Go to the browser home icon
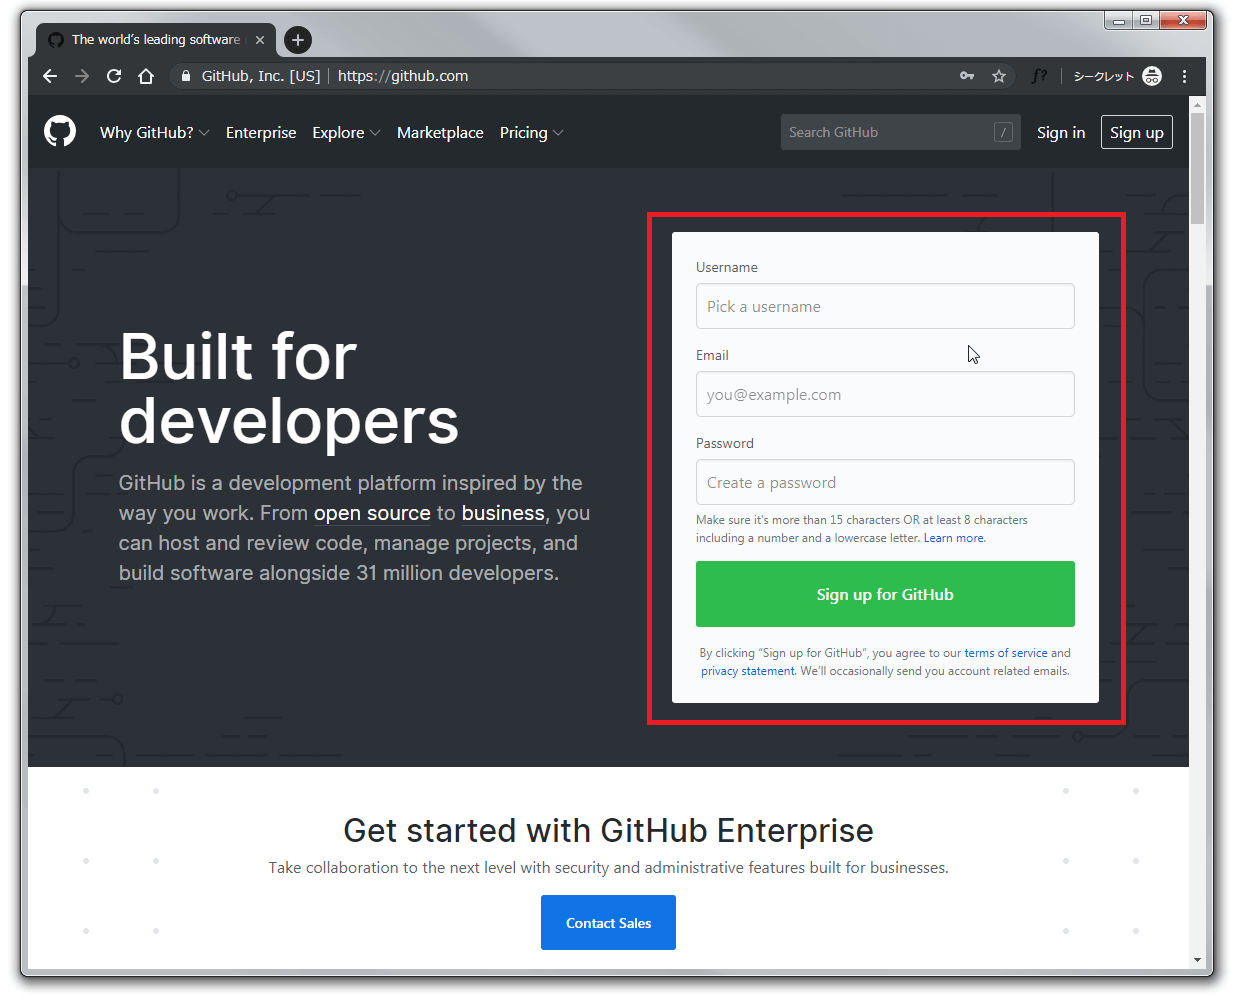1234x997 pixels. [146, 76]
